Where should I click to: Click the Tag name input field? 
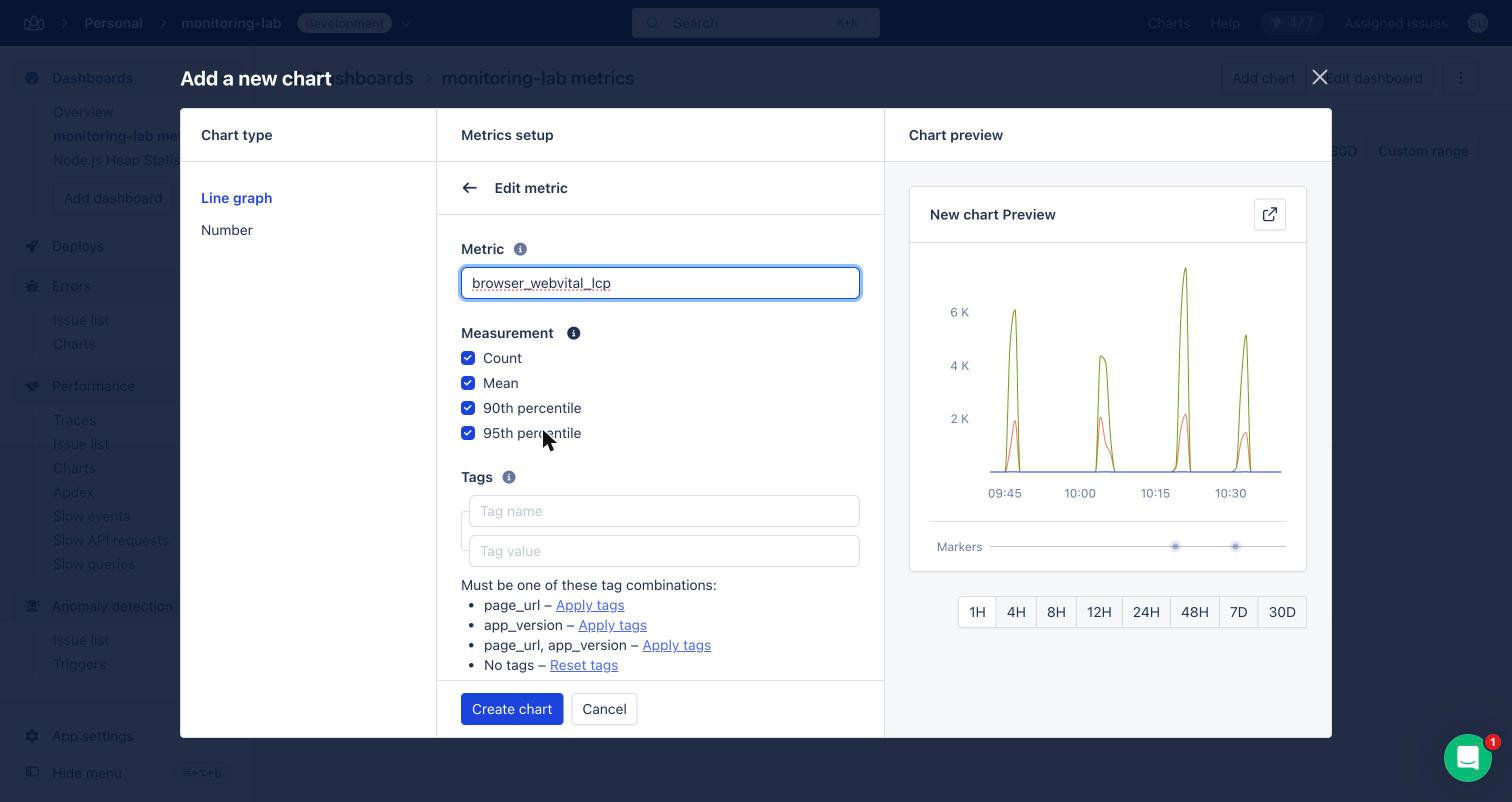(664, 511)
